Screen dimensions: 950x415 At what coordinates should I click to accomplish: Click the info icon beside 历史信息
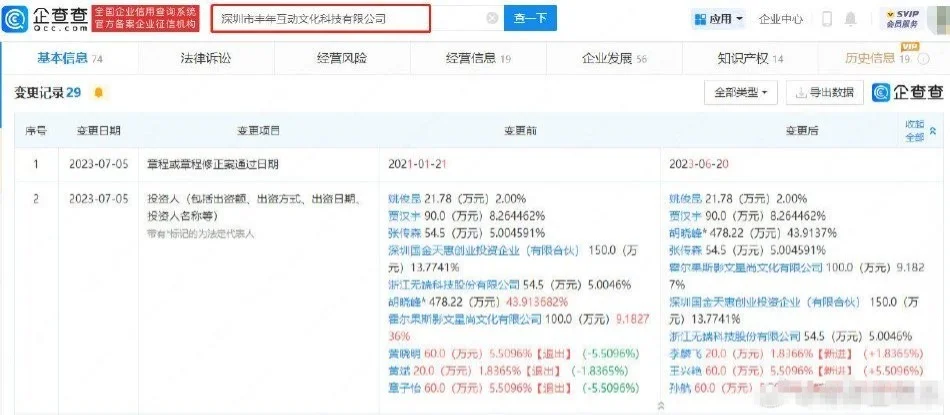[923, 59]
